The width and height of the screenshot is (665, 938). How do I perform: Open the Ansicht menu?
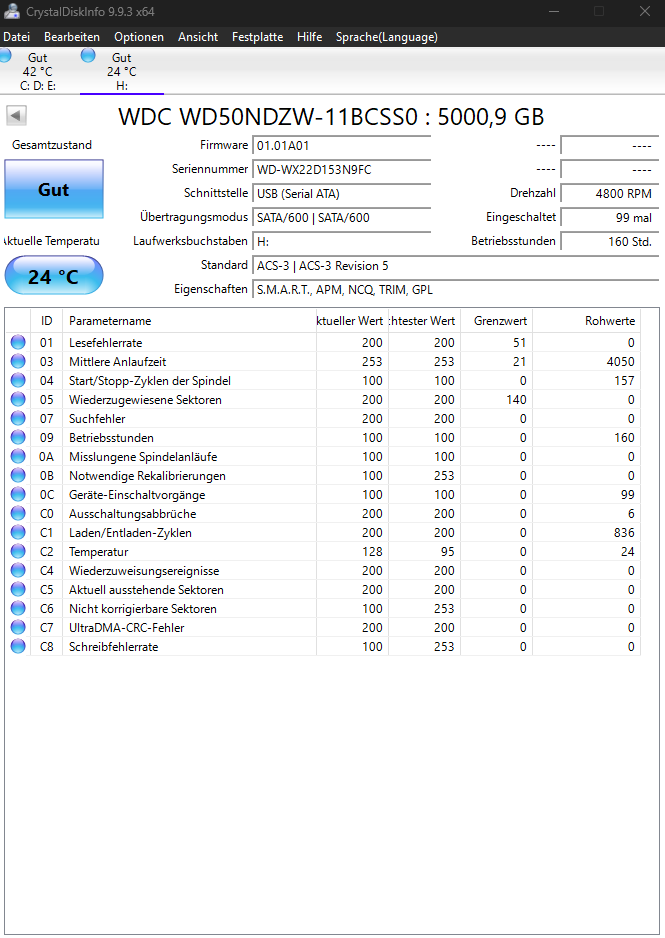[x=198, y=37]
